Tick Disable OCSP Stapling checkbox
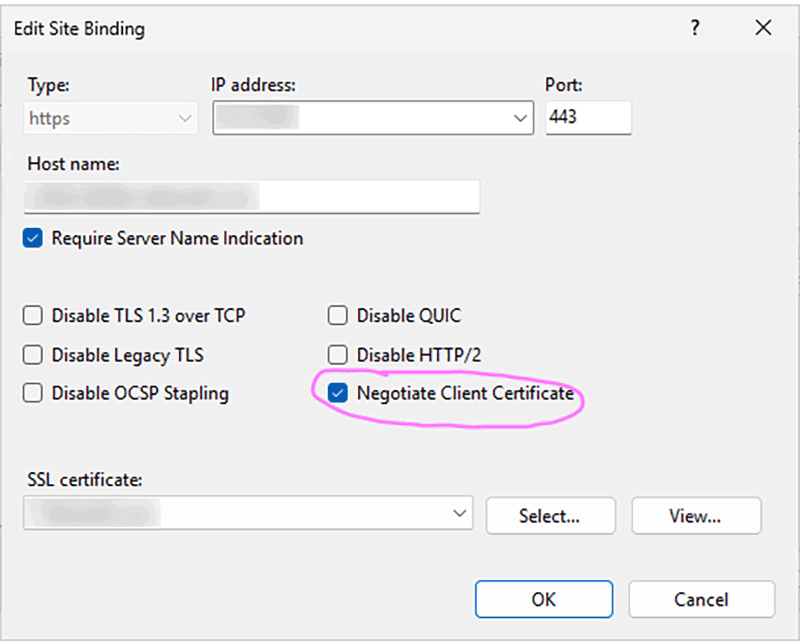 pyautogui.click(x=33, y=393)
